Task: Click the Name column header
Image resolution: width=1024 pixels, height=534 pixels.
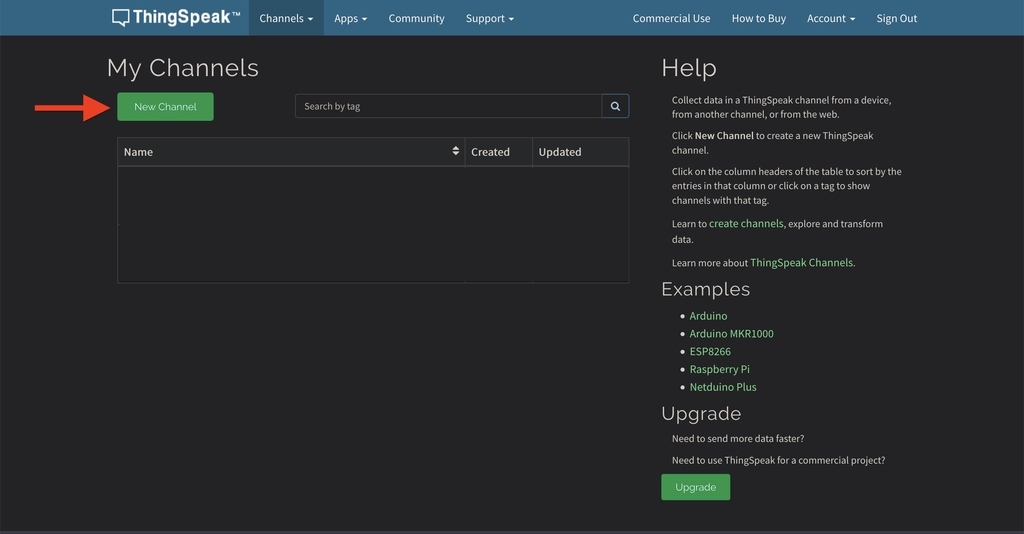Action: pos(291,151)
